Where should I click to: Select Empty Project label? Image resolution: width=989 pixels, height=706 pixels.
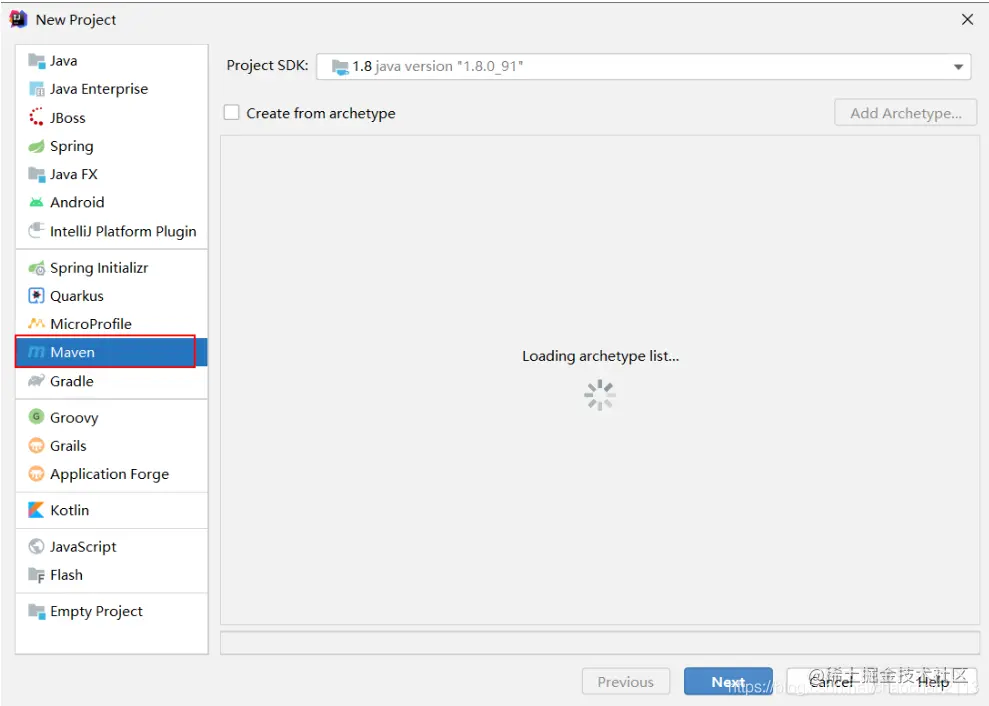click(97, 611)
